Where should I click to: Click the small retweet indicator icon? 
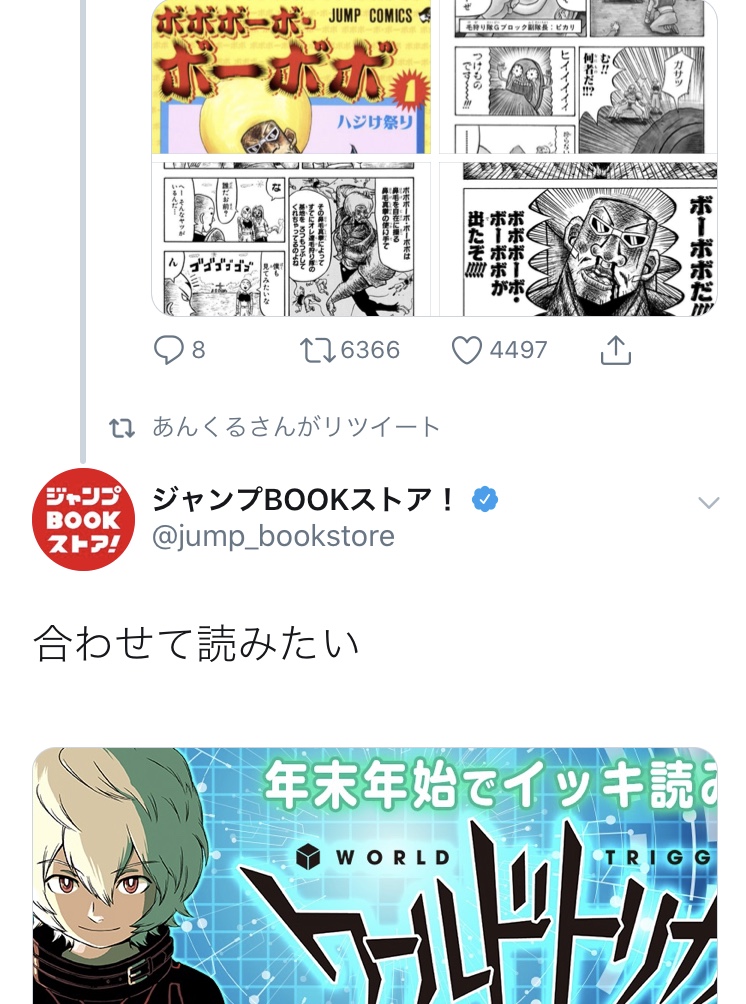coord(122,428)
